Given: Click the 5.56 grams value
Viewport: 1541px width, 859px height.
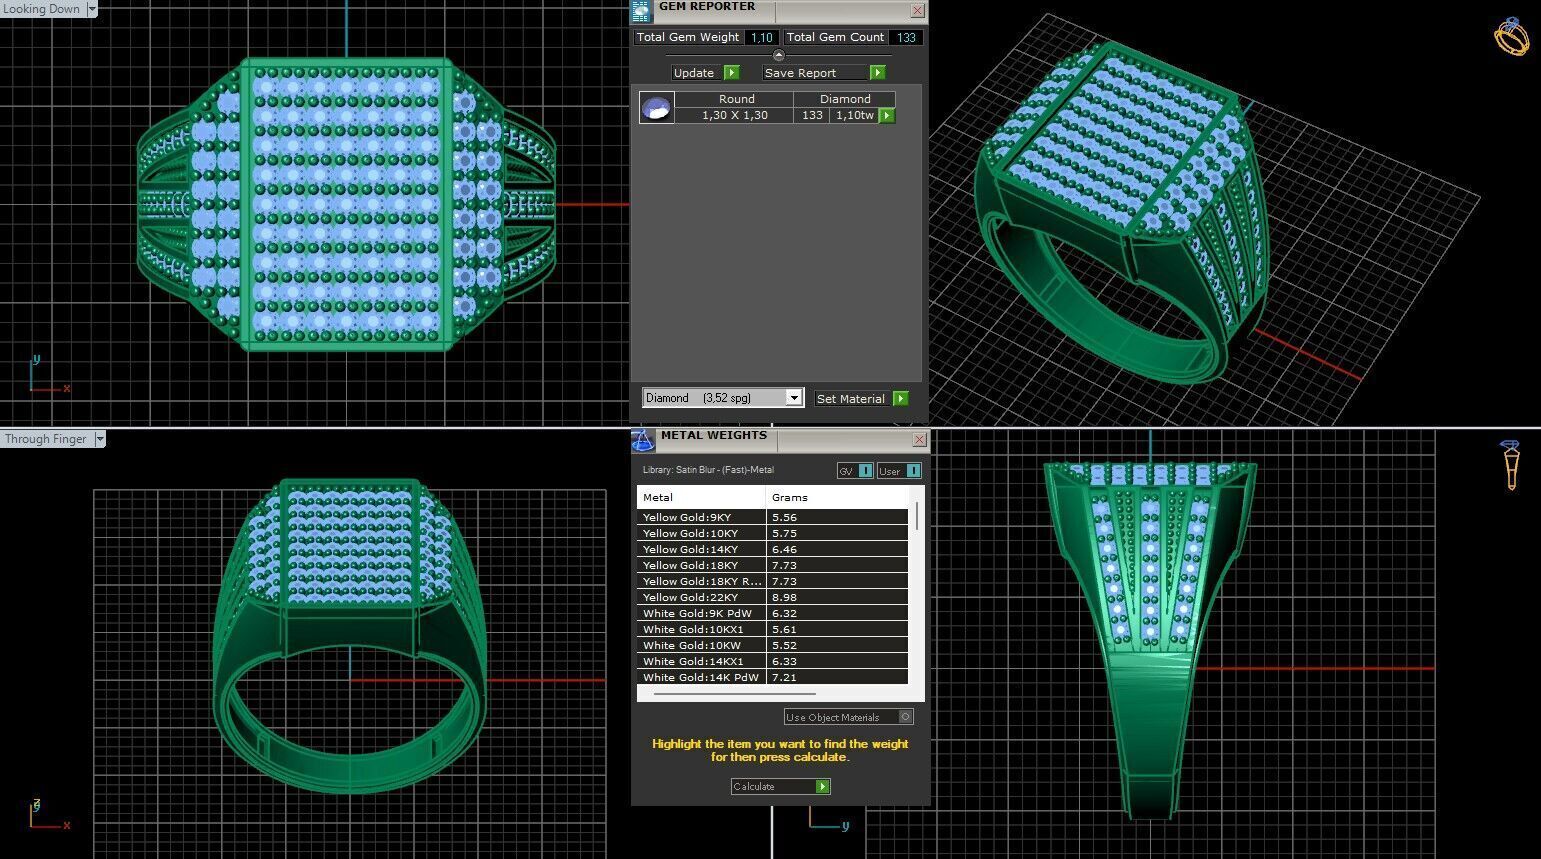Looking at the screenshot, I should point(784,517).
